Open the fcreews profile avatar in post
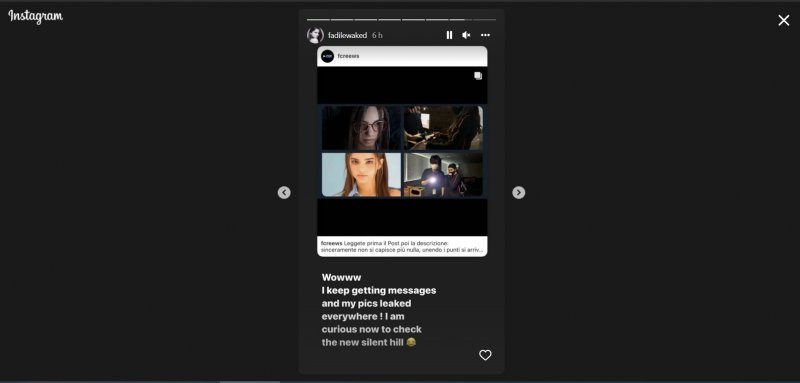800x383 pixels. [x=328, y=56]
